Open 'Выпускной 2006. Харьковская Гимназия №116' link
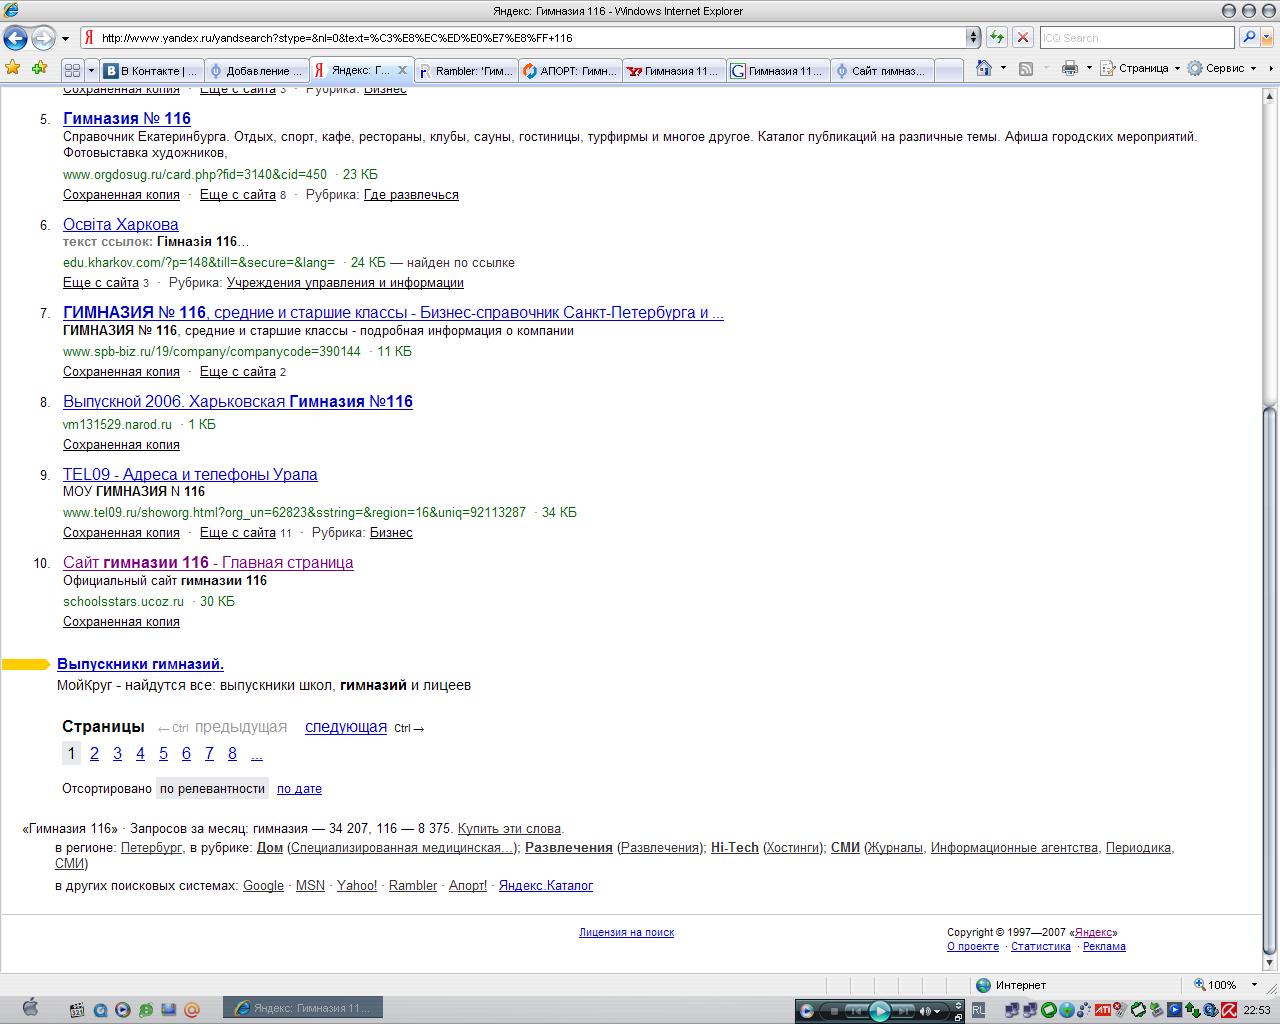1280x1024 pixels. tap(238, 401)
